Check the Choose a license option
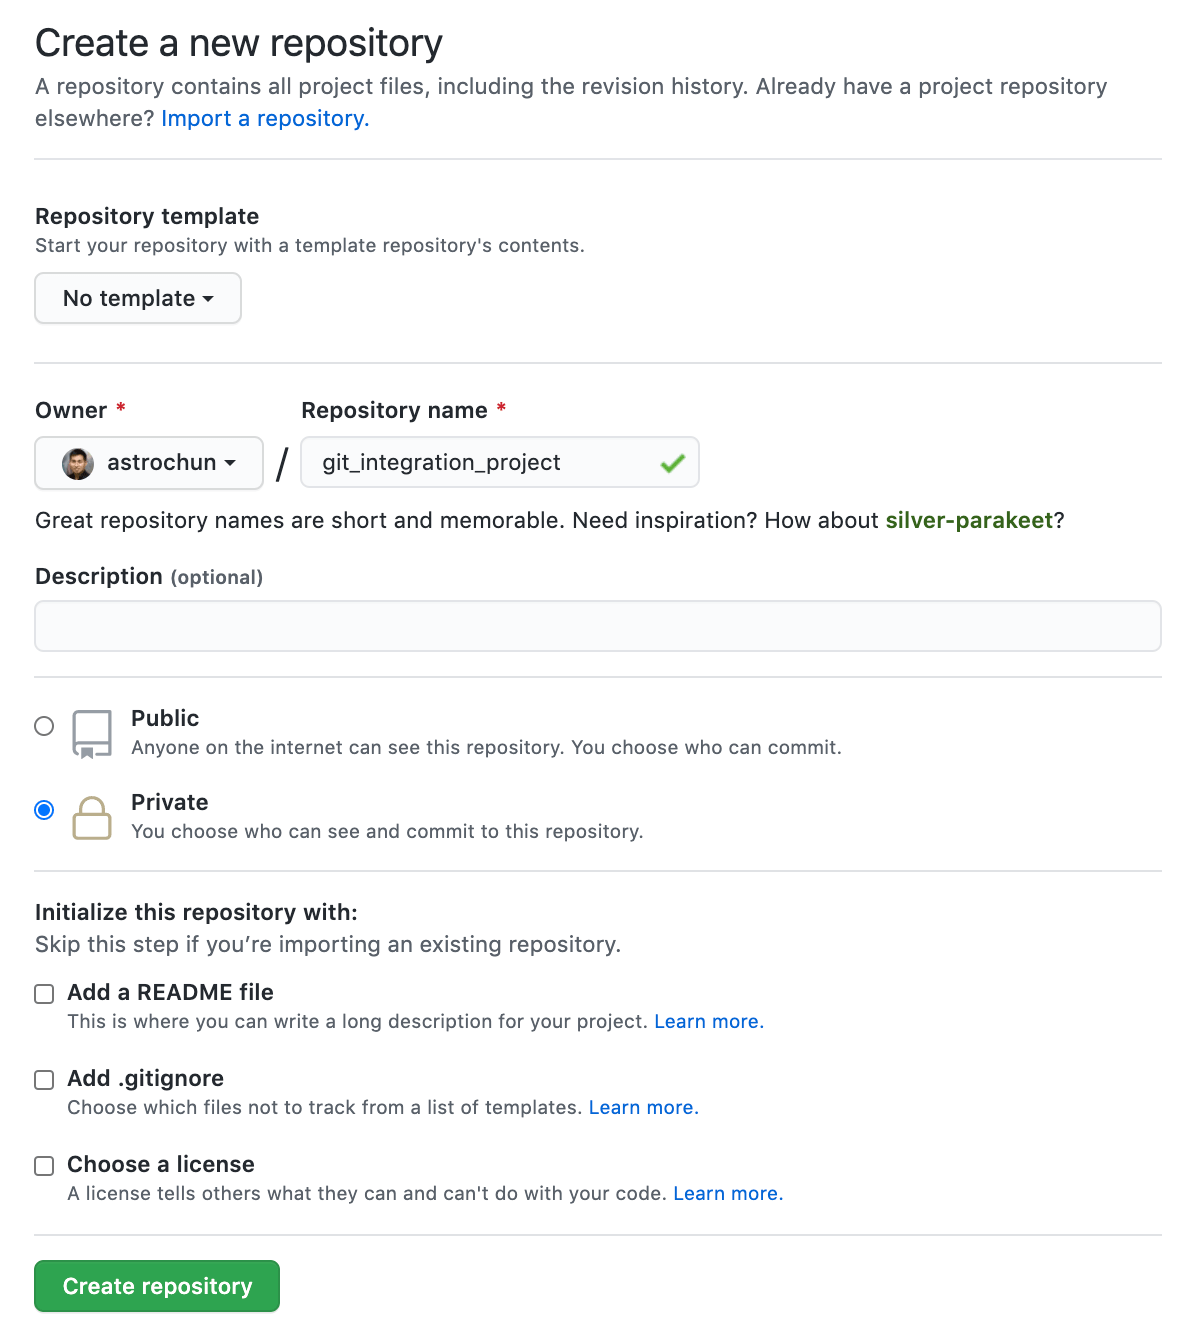 coord(43,1166)
